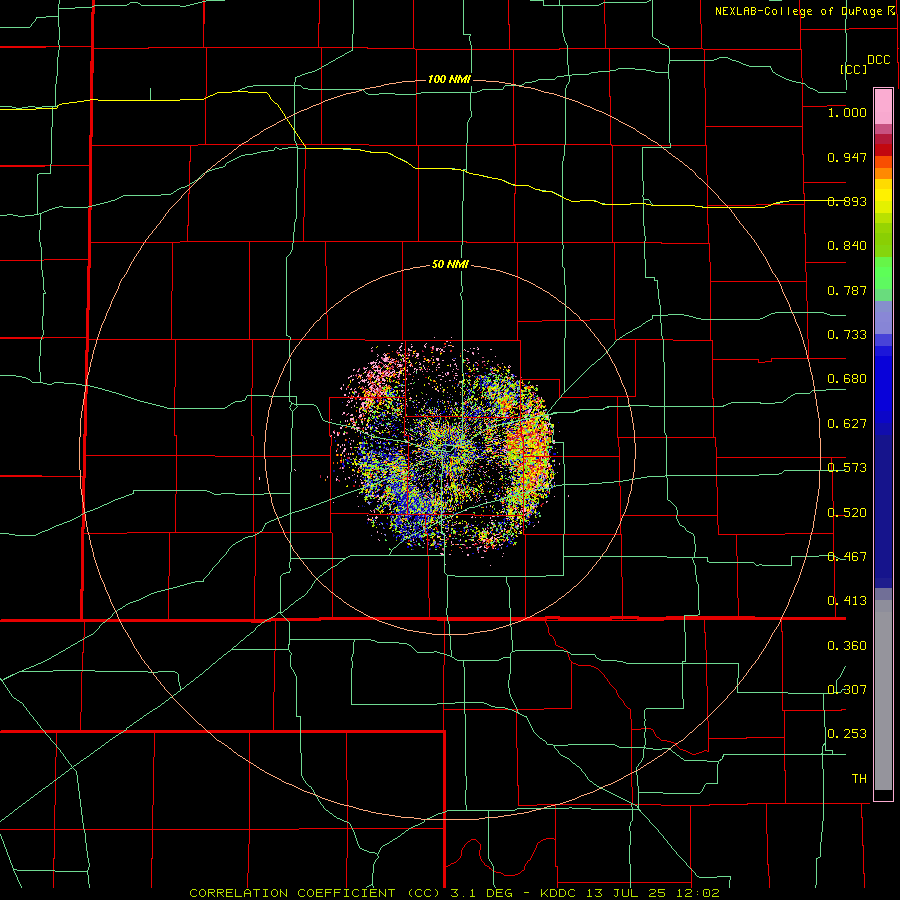Screen dimensions: 900x900
Task: Click the pink top segment of the colorbar
Action: coord(883,107)
